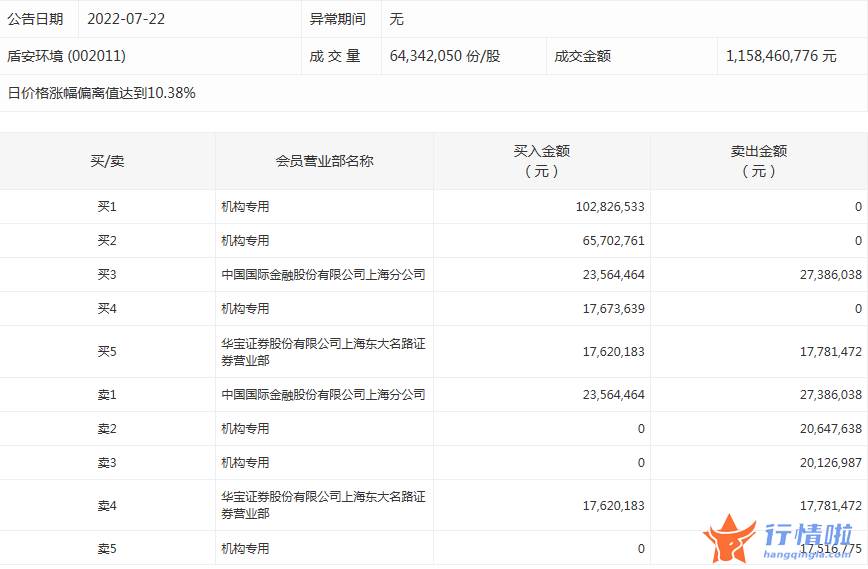Click 机构专用 in the 买2 row
The height and width of the screenshot is (569, 868).
(x=245, y=240)
